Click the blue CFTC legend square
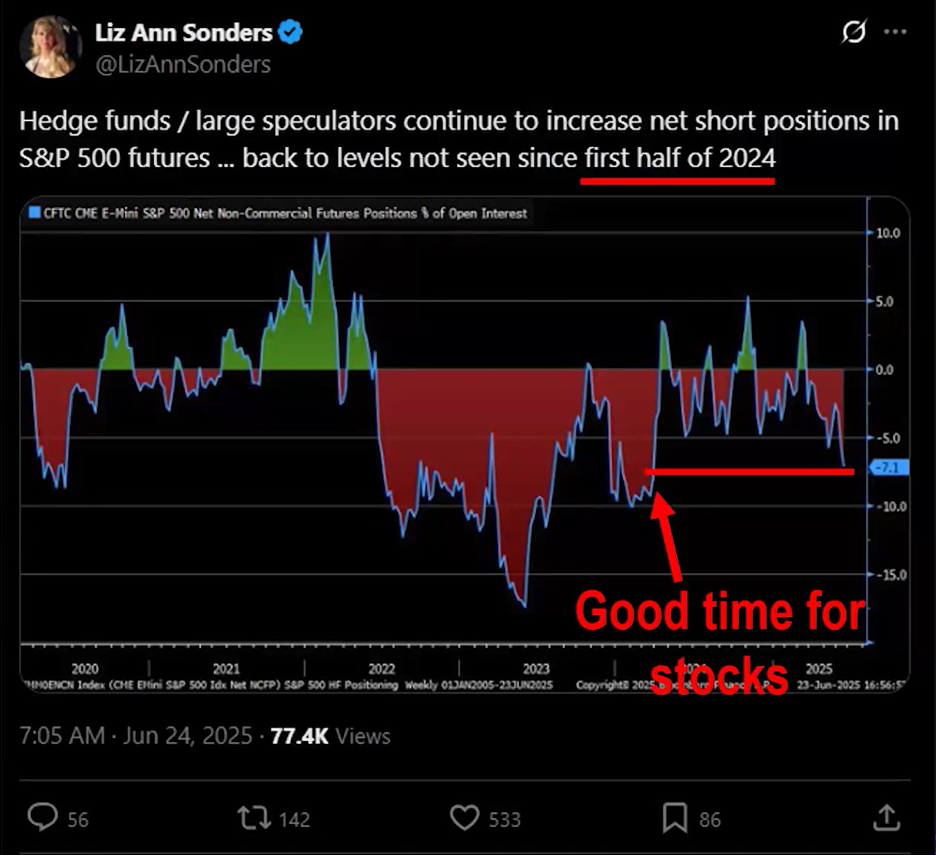The image size is (936, 856). (35, 213)
